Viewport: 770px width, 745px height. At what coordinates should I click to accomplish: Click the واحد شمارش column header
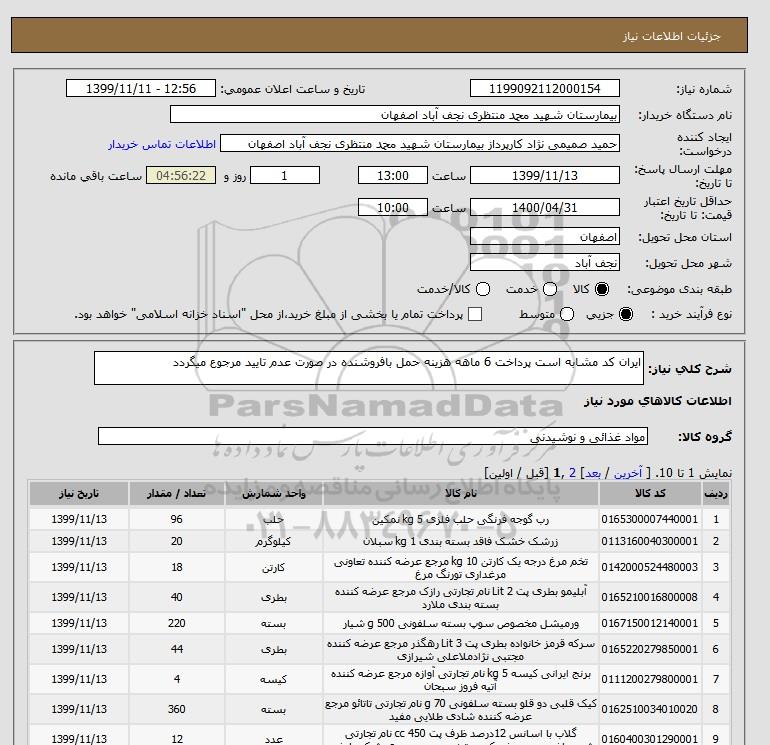[274, 494]
